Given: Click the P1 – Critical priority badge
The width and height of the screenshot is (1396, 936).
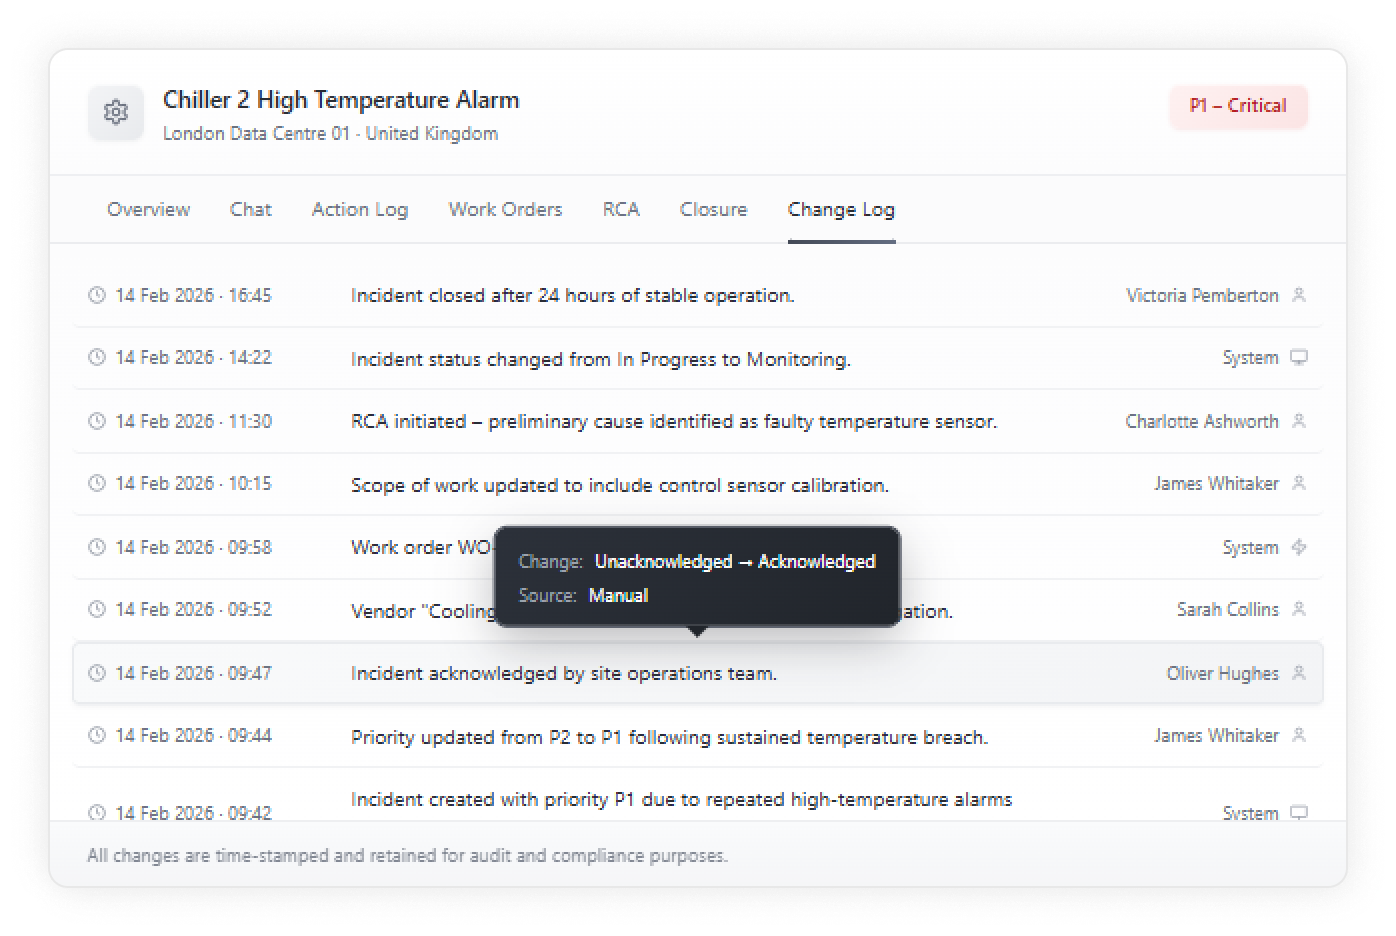Looking at the screenshot, I should 1238,106.
